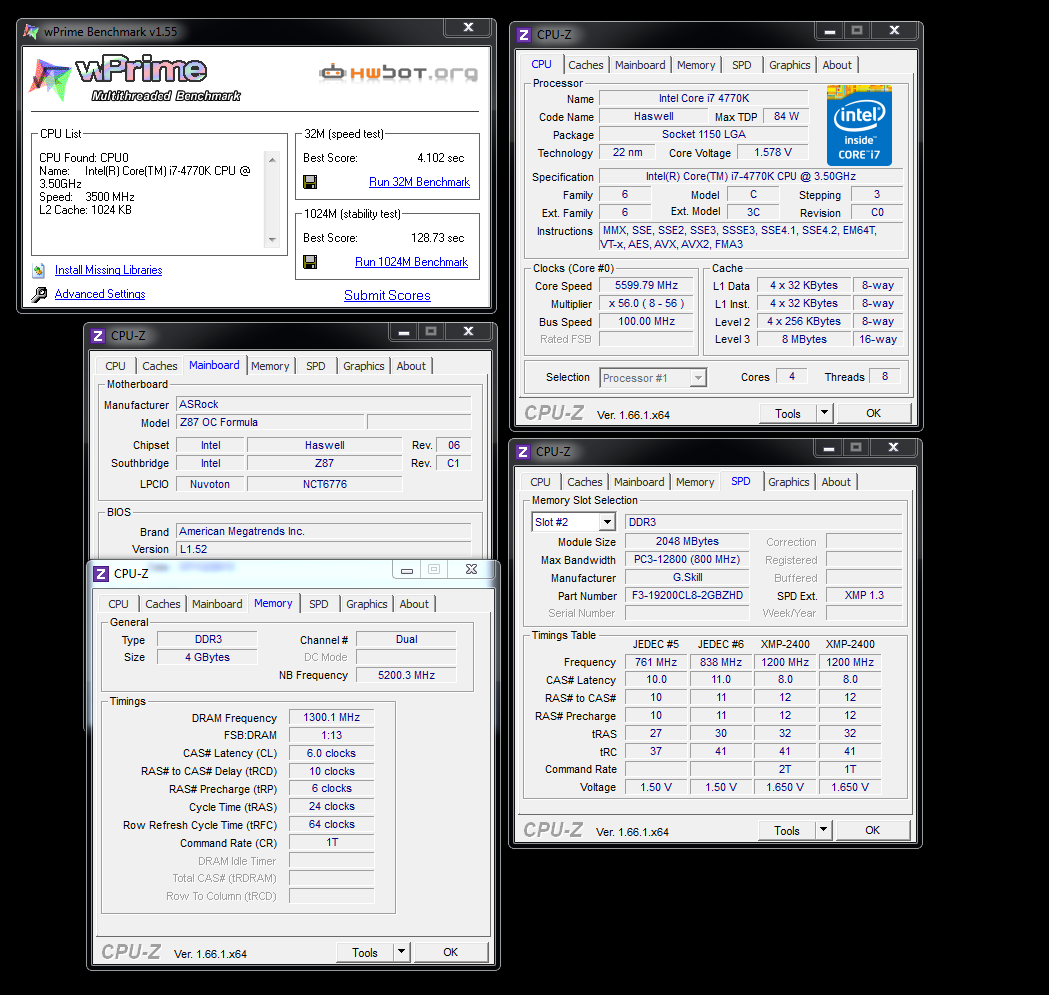Screen dimensions: 1049x995
Task: Minimize the CPU-Z Memory tab window
Action: pos(407,569)
